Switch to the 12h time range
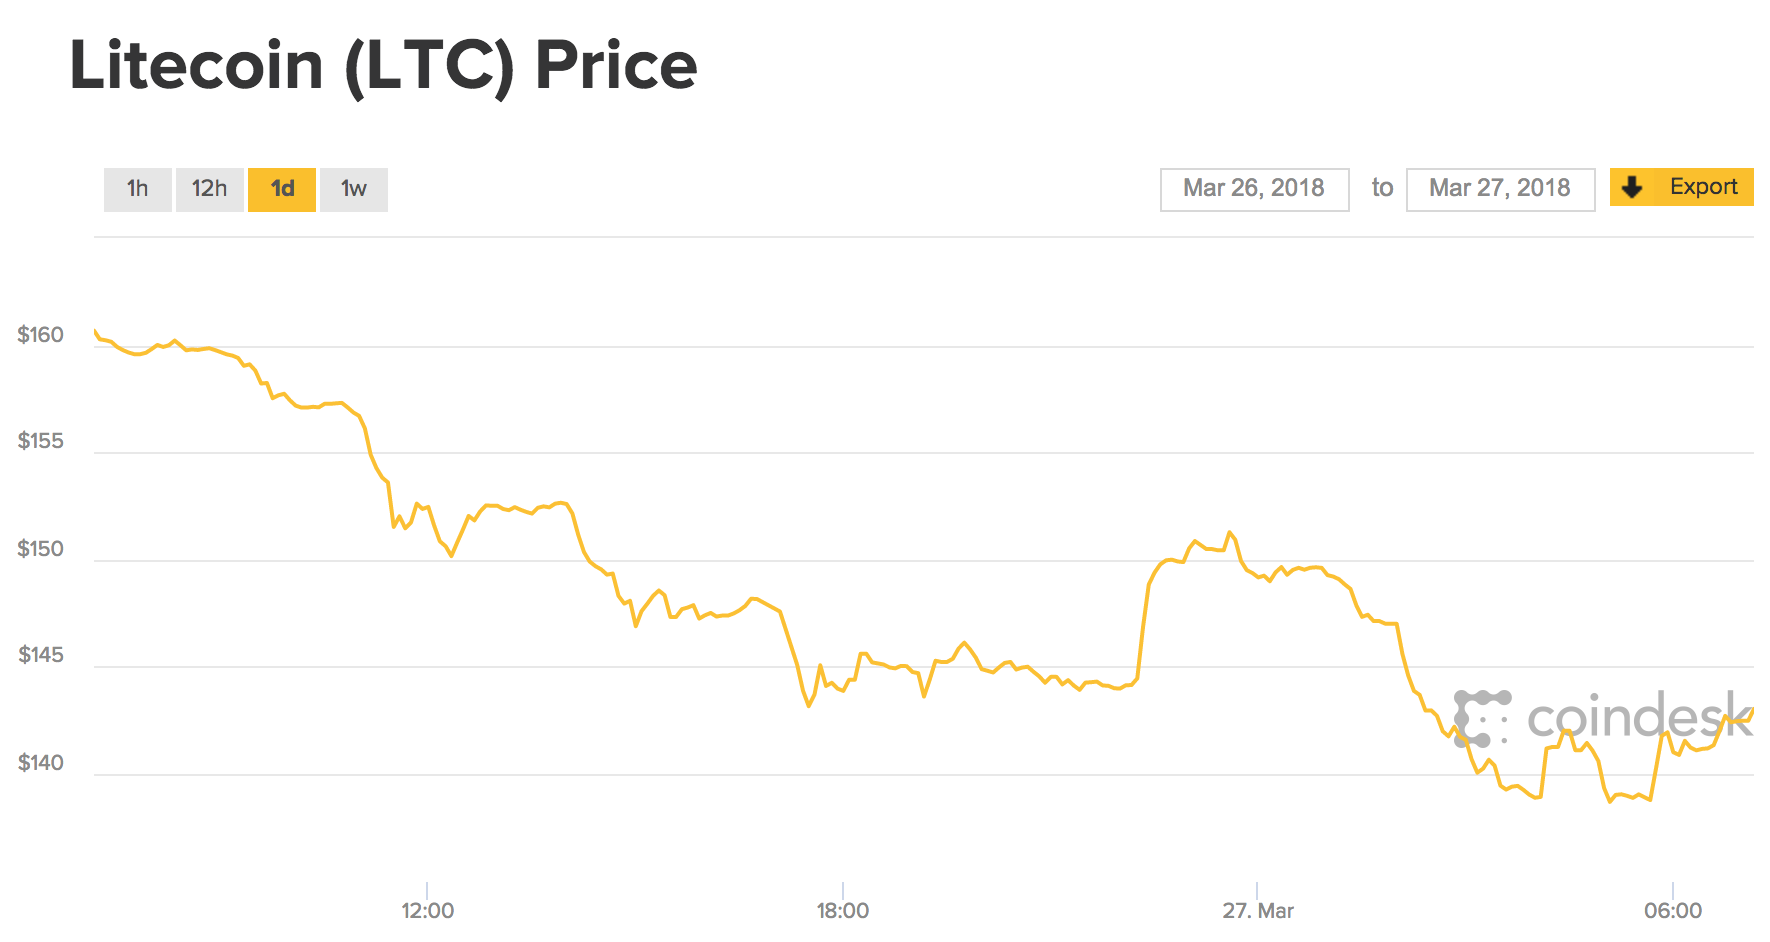Viewport: 1770px width, 942px height. tap(209, 188)
